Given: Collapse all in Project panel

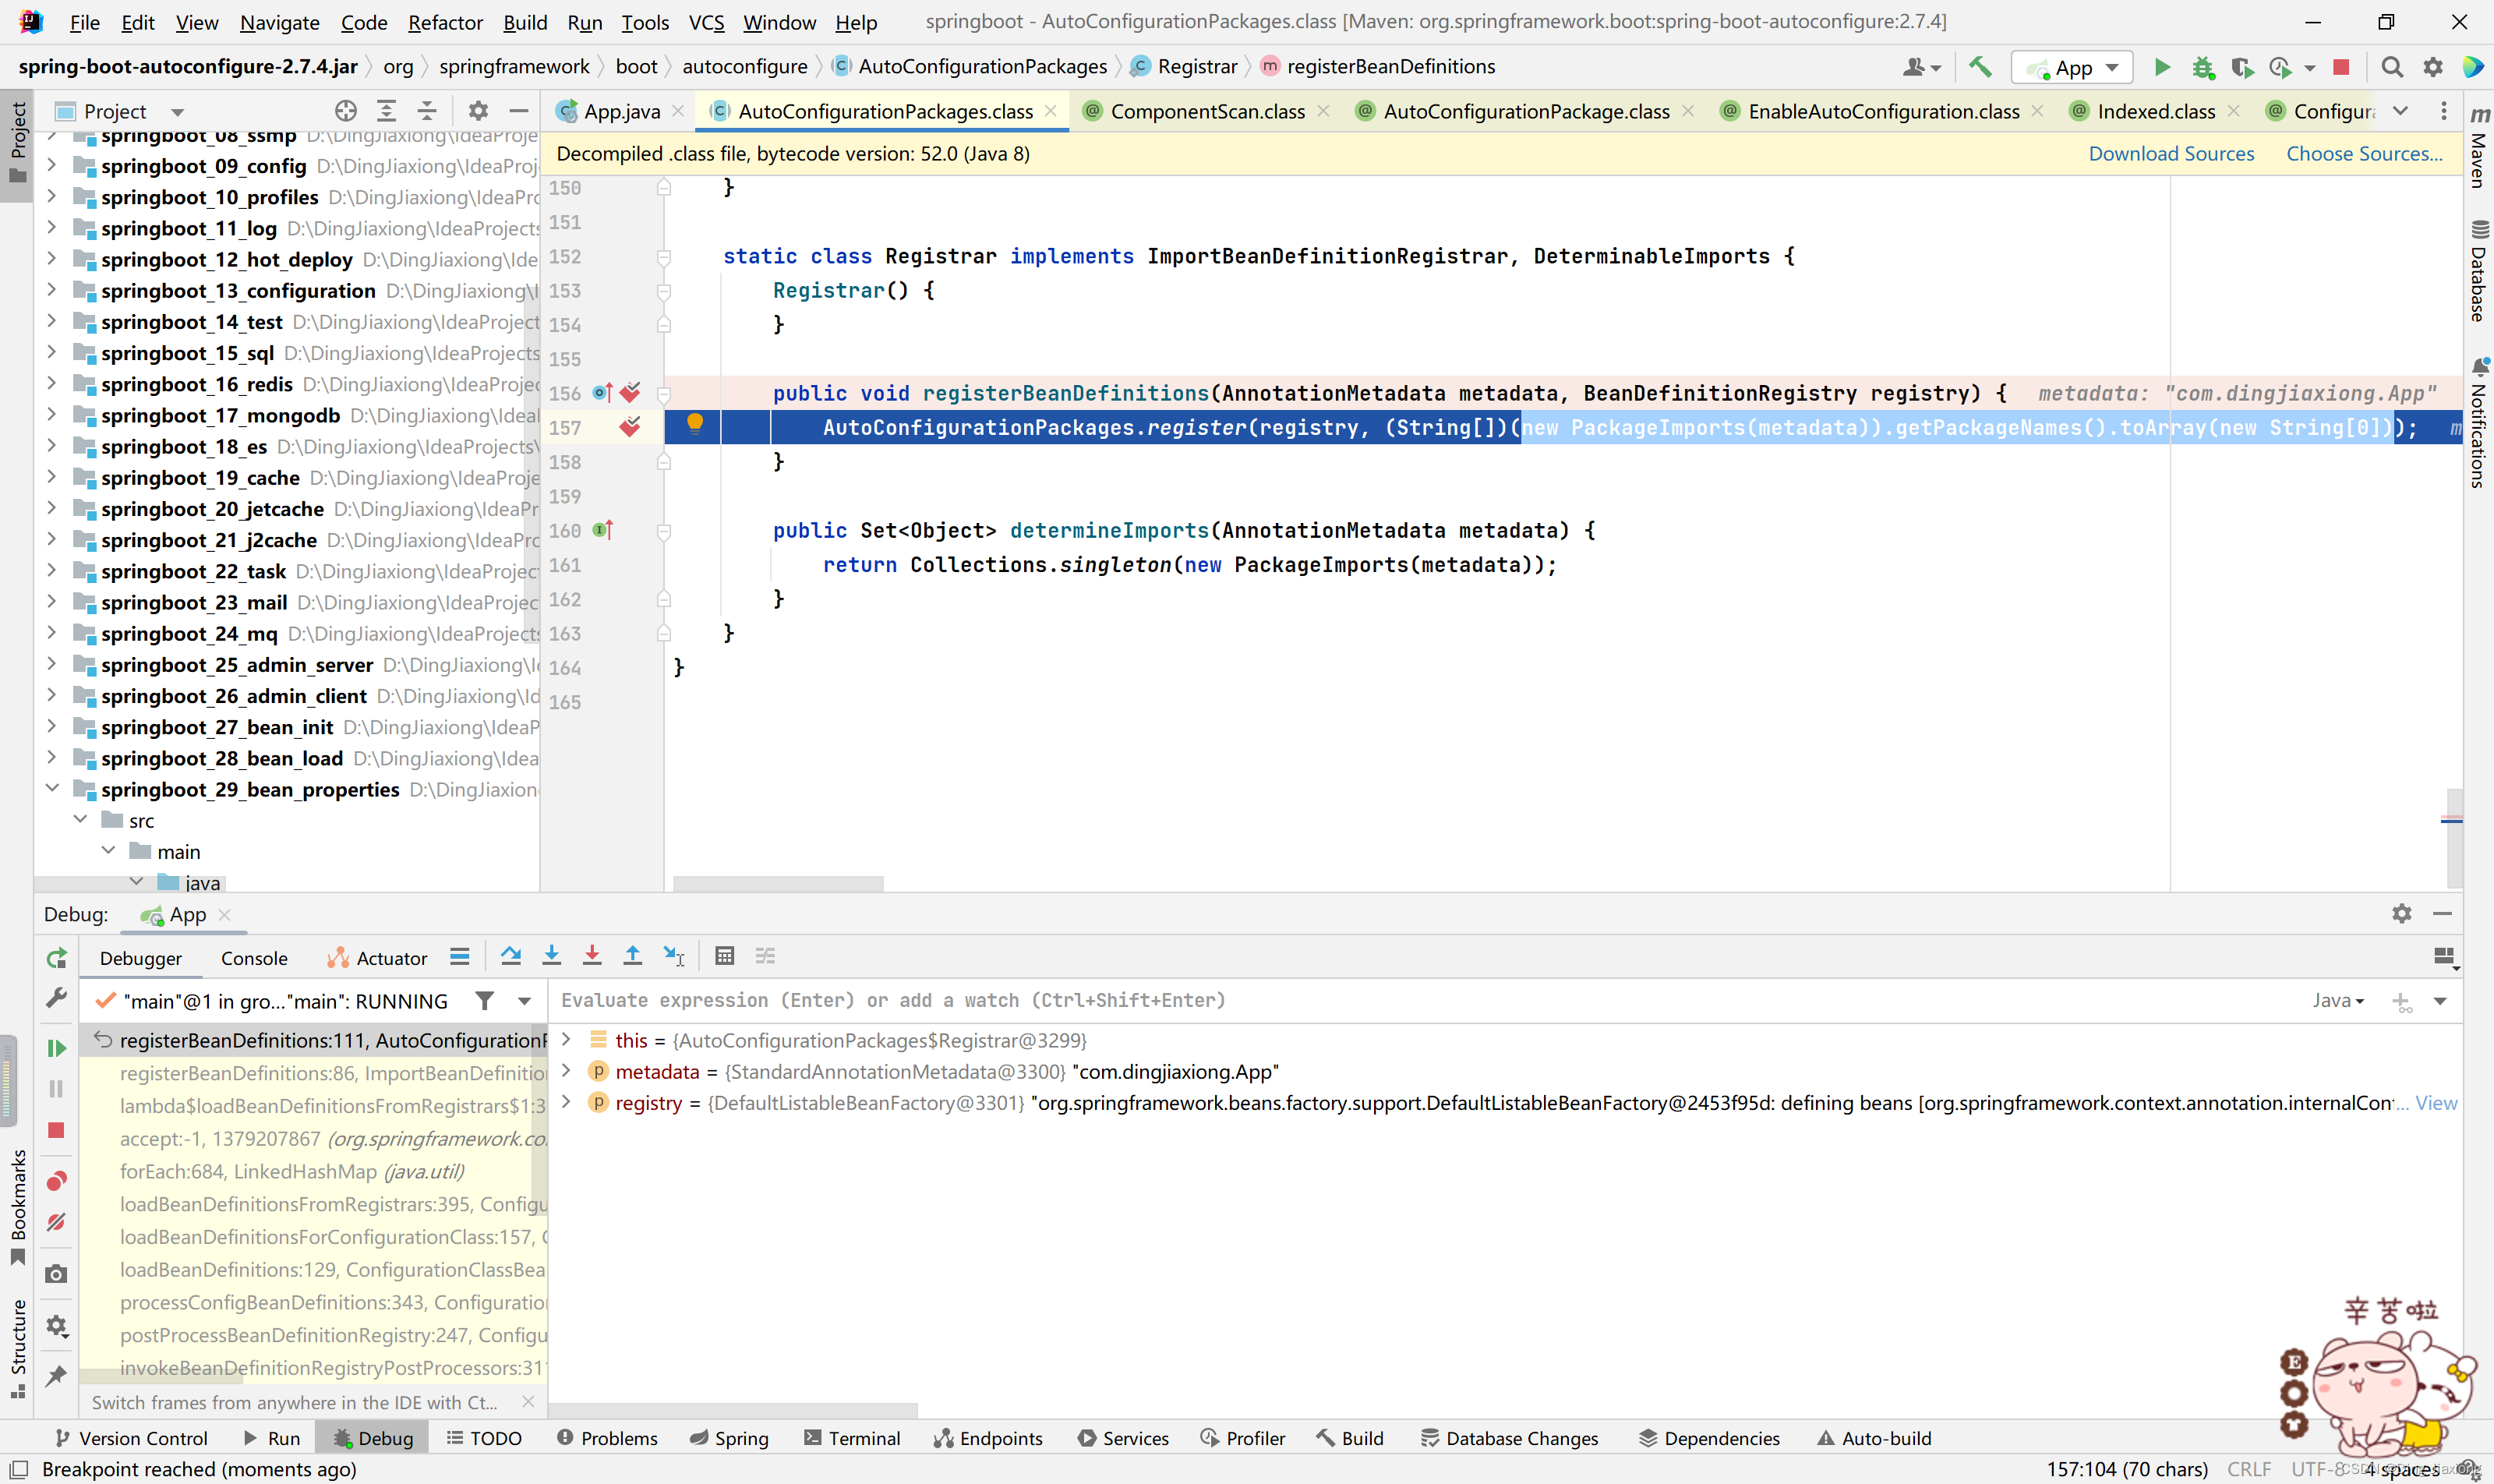Looking at the screenshot, I should (427, 111).
